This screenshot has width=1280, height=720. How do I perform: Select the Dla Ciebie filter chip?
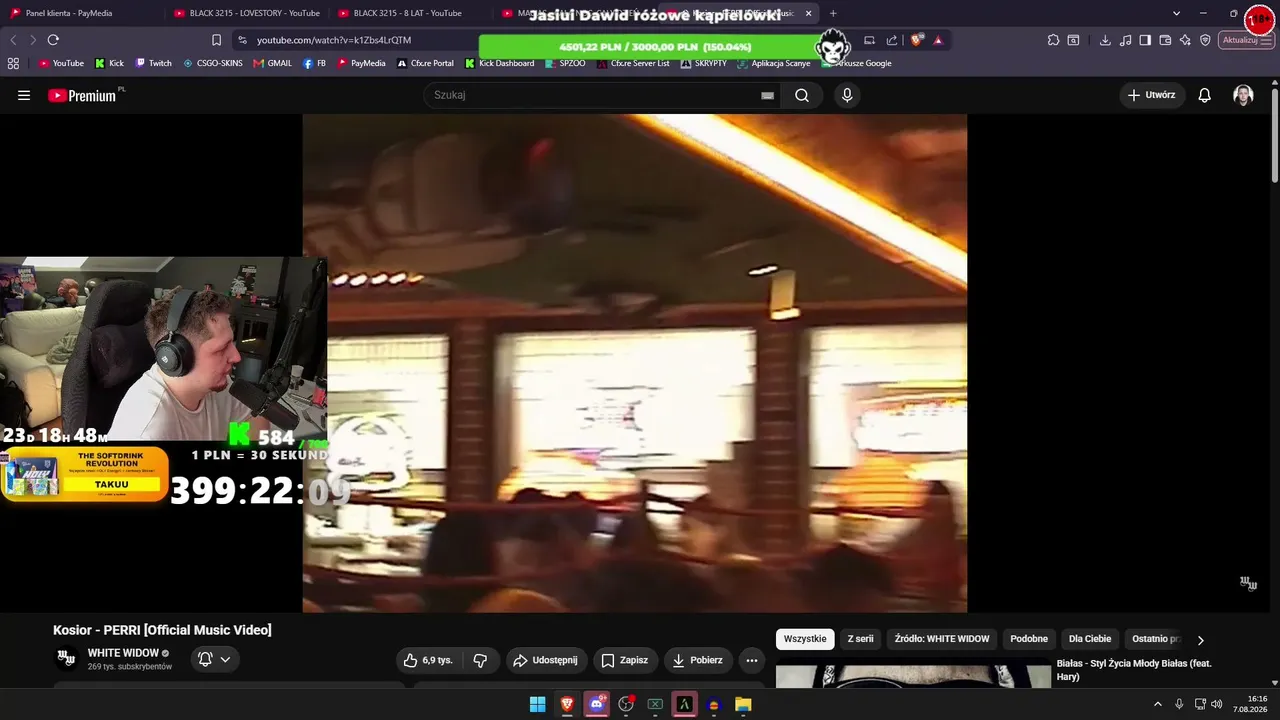(x=1090, y=639)
